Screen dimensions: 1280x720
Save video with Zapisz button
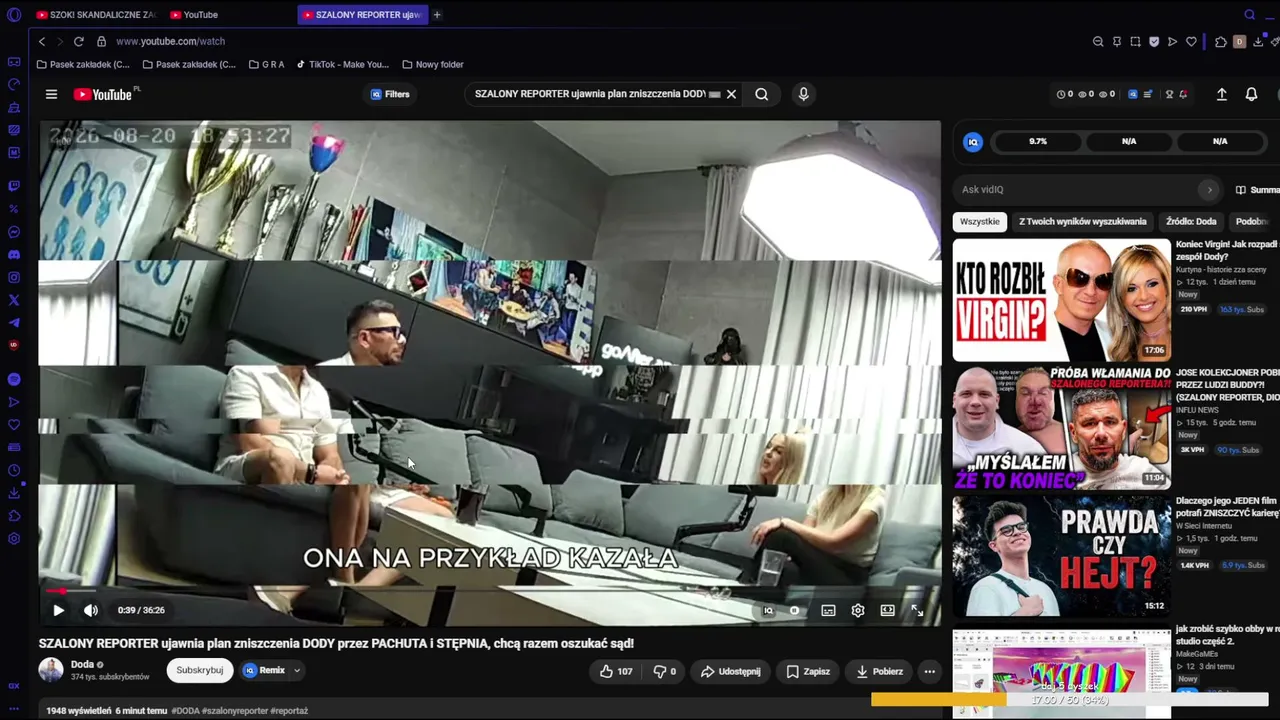coord(808,671)
